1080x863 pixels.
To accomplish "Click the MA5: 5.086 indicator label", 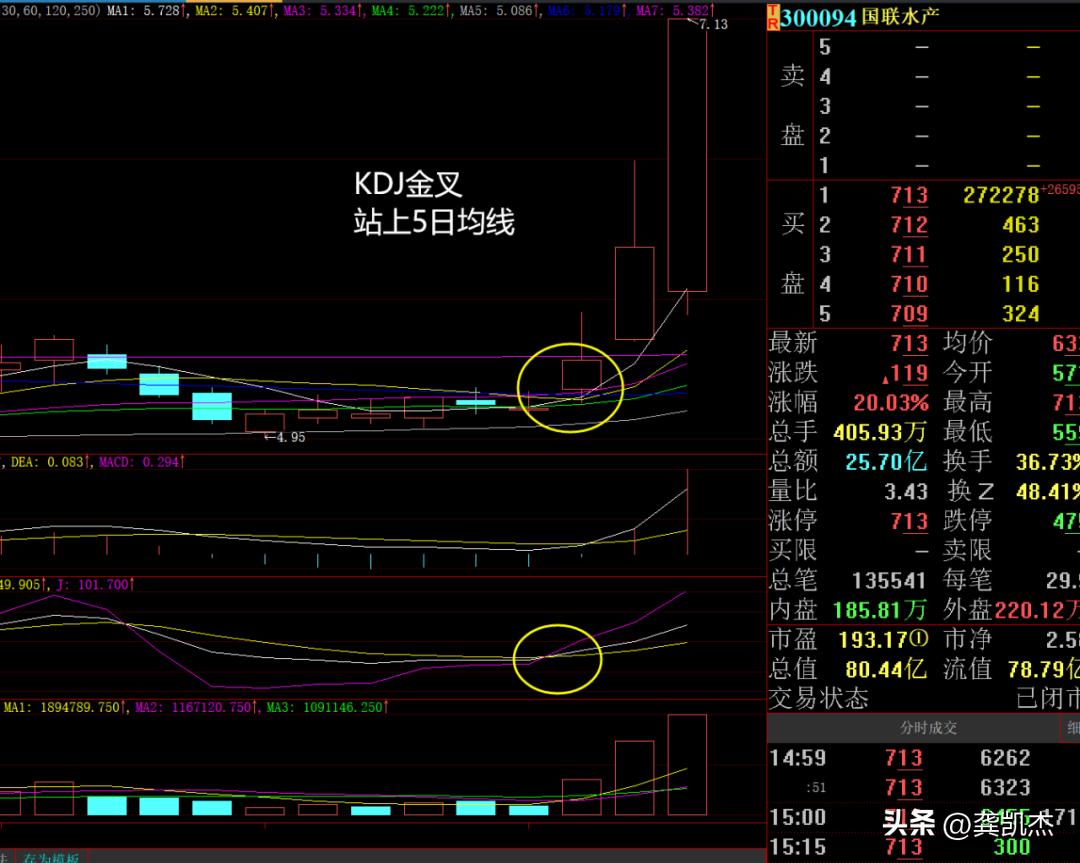I will (498, 11).
